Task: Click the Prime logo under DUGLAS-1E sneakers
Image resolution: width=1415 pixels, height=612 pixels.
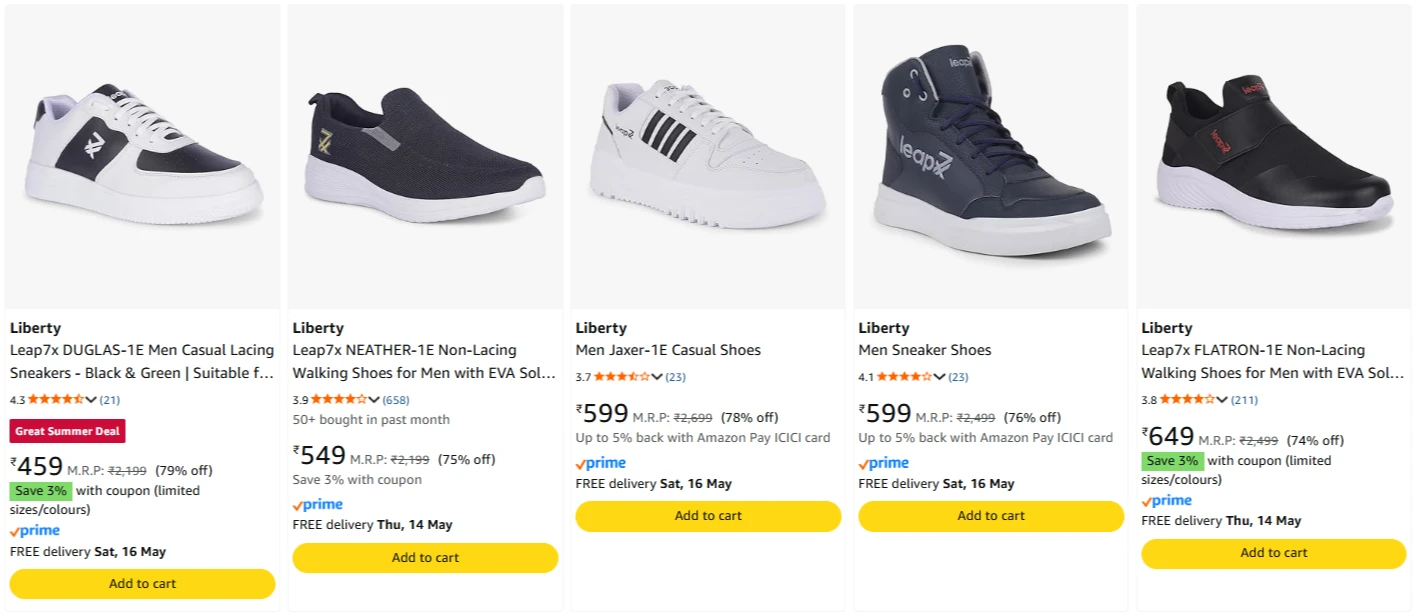Action: (x=34, y=531)
